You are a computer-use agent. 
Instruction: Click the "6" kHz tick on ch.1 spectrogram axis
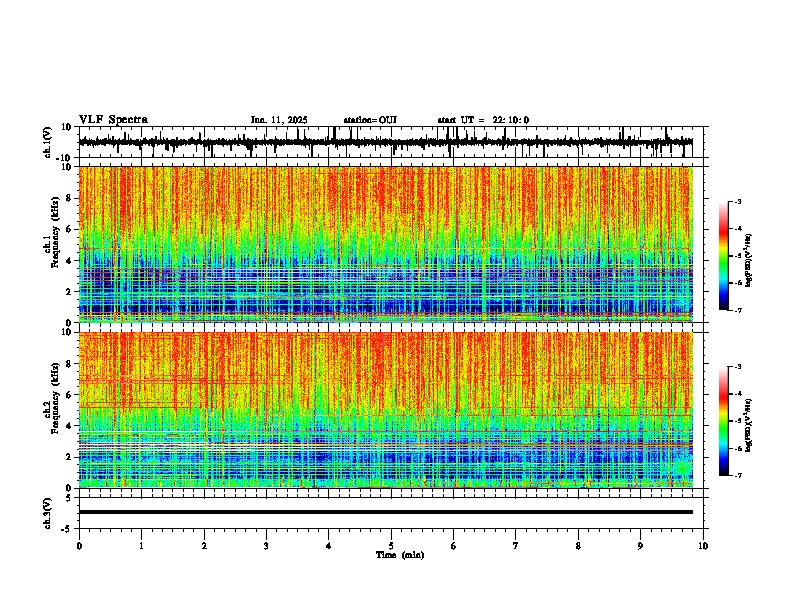tap(69, 229)
